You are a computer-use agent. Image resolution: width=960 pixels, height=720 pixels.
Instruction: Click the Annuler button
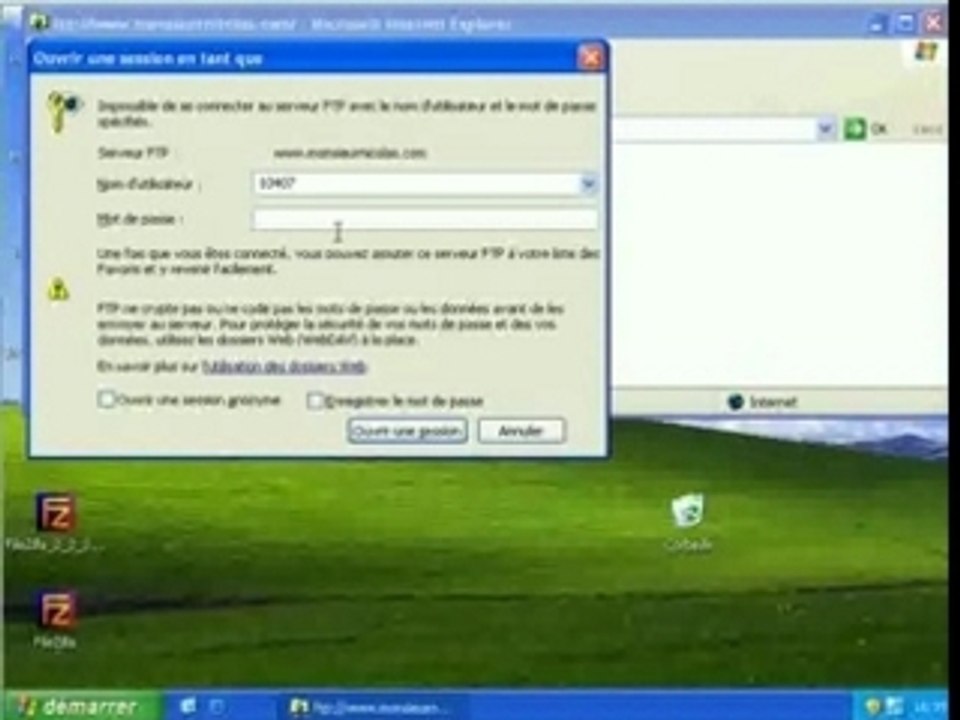[521, 431]
